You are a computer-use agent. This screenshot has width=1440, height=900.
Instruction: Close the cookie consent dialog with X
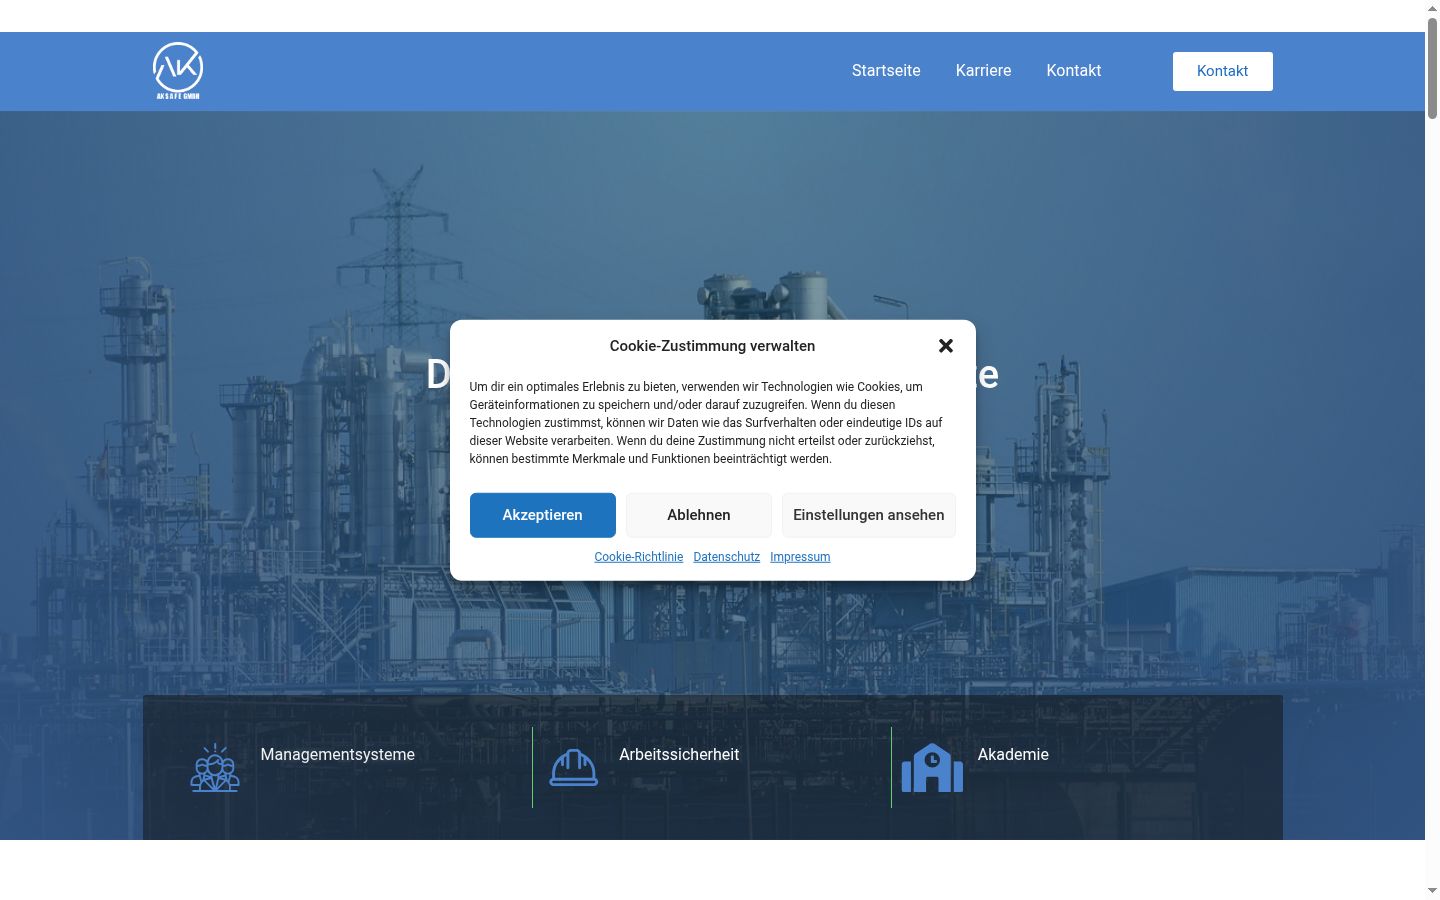(946, 346)
